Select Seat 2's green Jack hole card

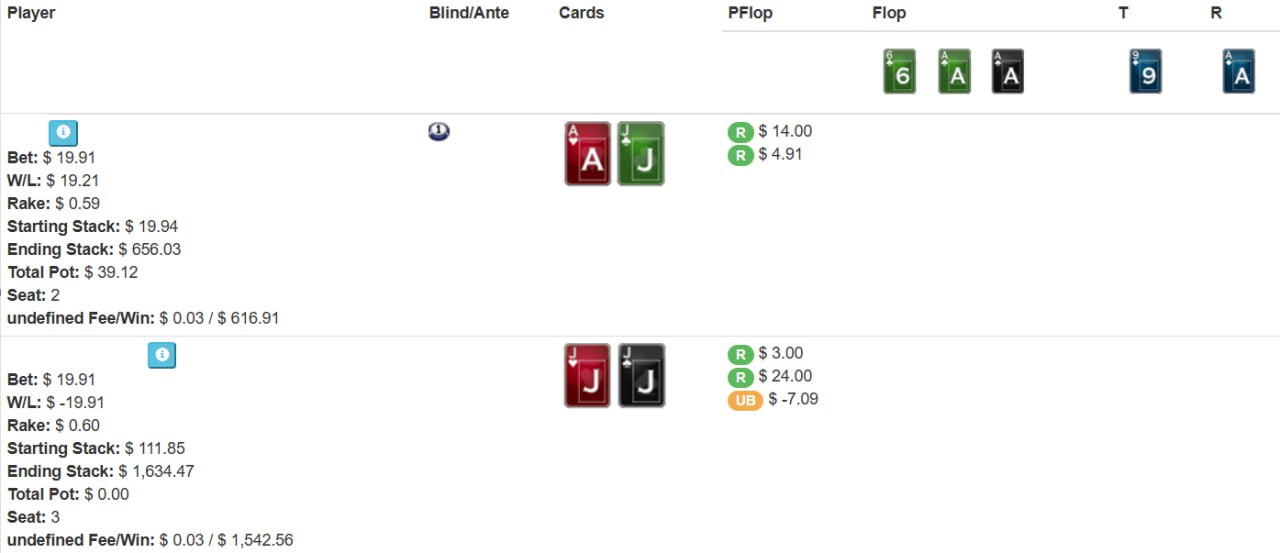click(x=641, y=154)
